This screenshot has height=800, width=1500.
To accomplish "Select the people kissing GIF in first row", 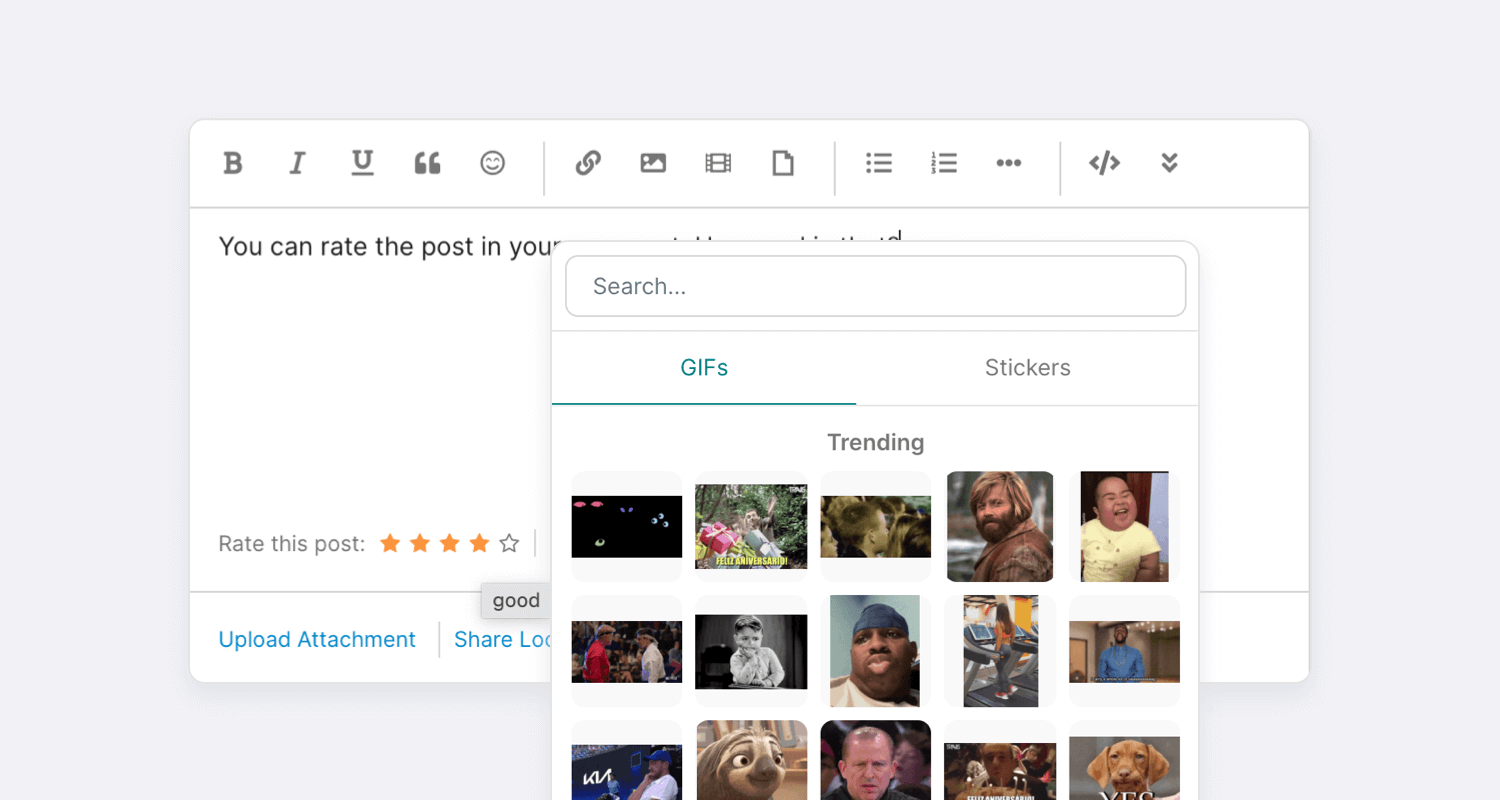I will tap(875, 526).
